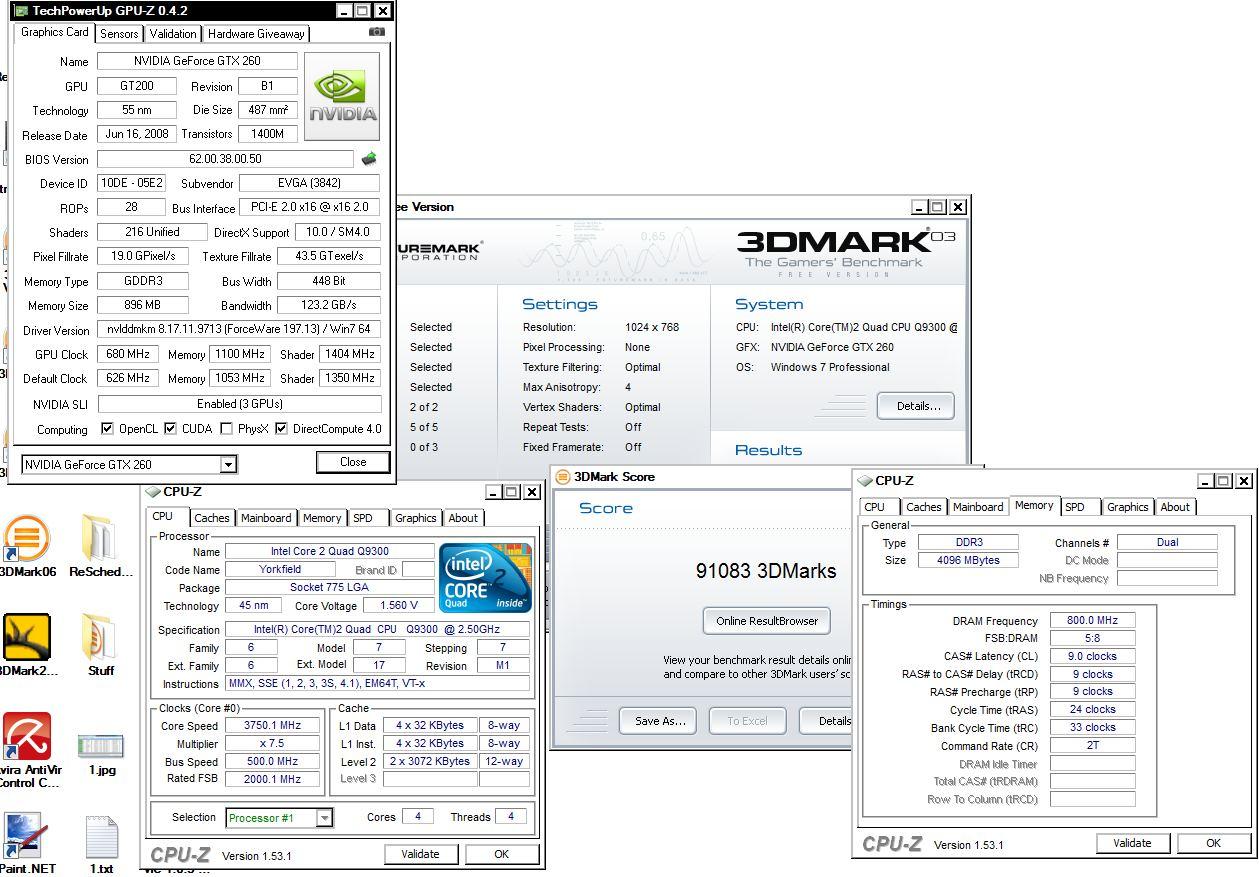Screen dimensions: 1259x877
Task: Click Validate in the CPU-Z window showing the CPU tab
Action: click(x=420, y=854)
